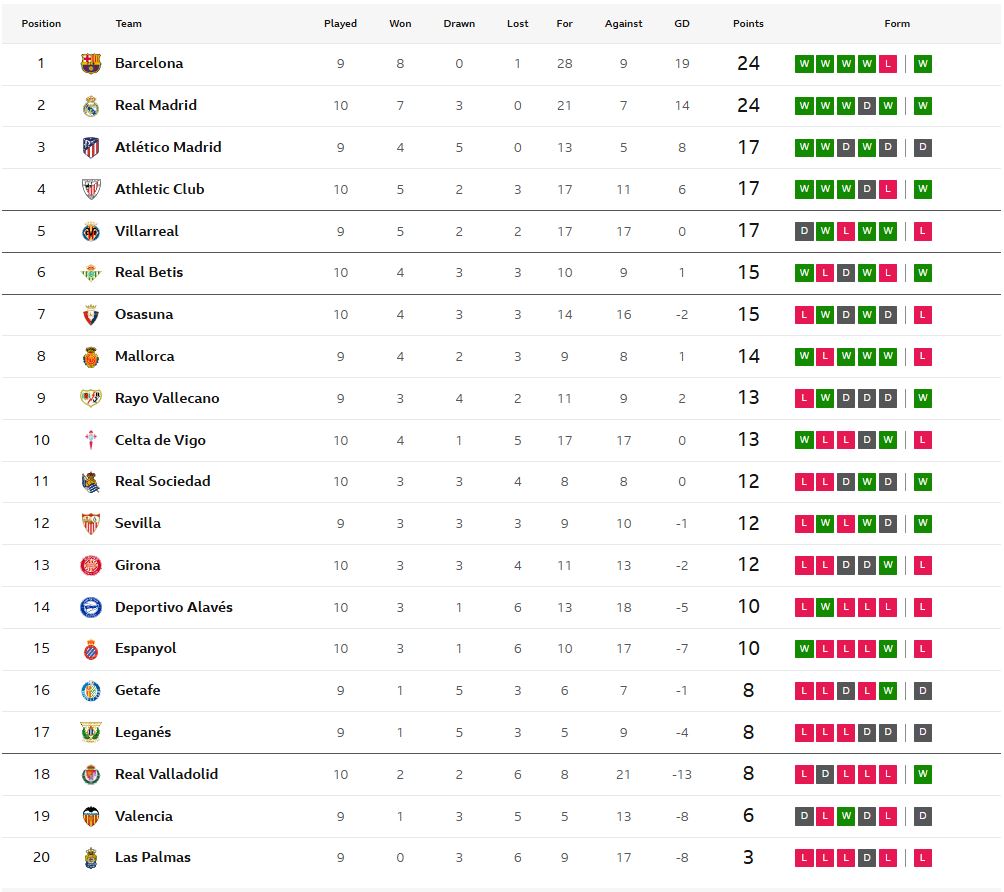Click Atlético Madrid's latest grey D form badge
1004x892 pixels.
[922, 148]
